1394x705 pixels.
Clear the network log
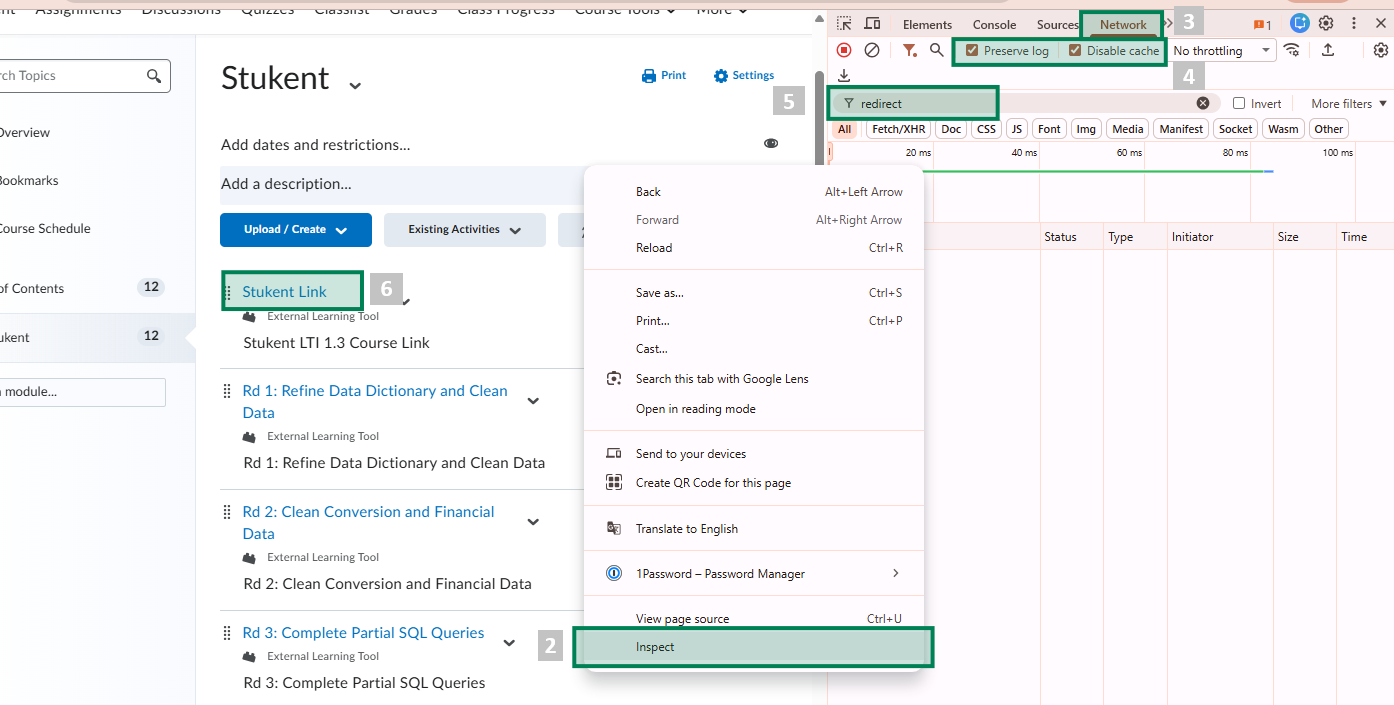[x=872, y=50]
